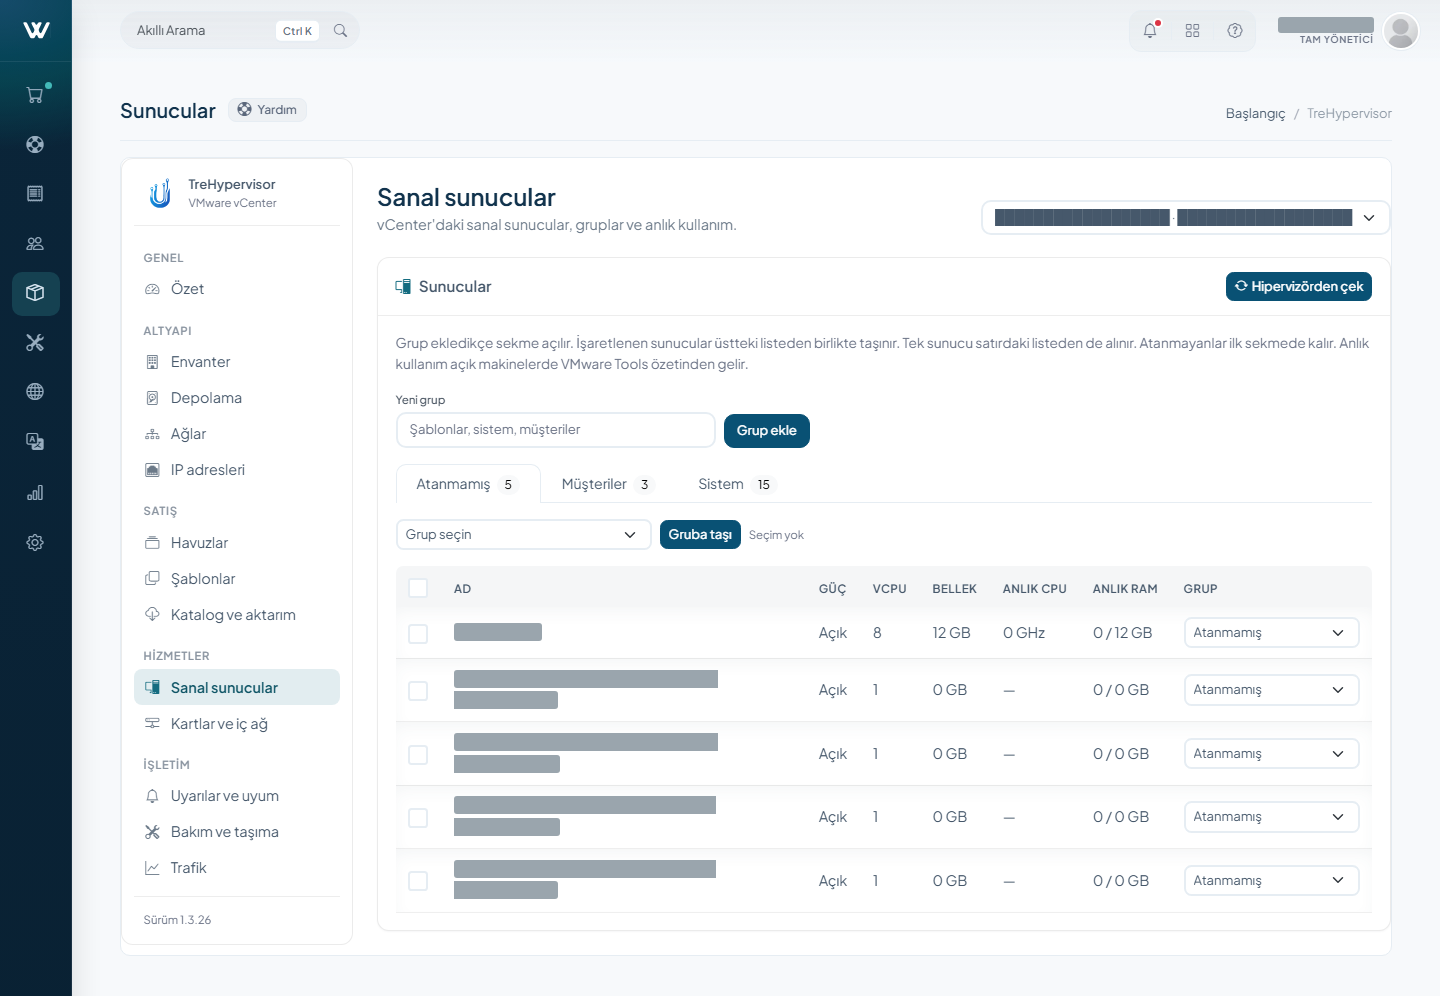1440x996 pixels.
Task: Focus the 'Yeni grup' name input field
Action: pos(556,430)
